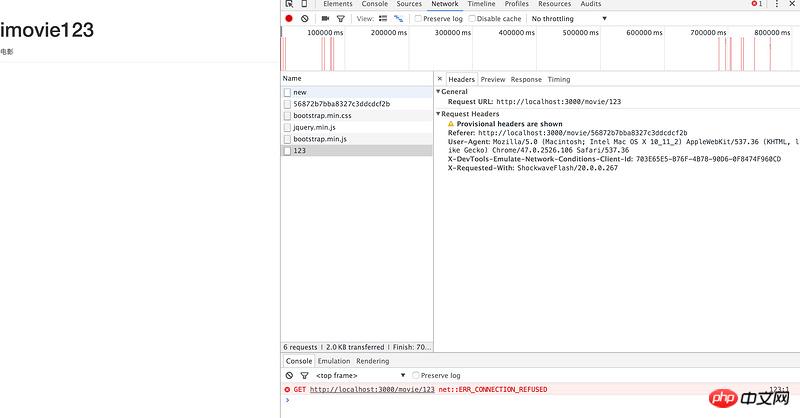Click the provisional headers warning icon
Screen dimensions: 800x418
point(451,124)
